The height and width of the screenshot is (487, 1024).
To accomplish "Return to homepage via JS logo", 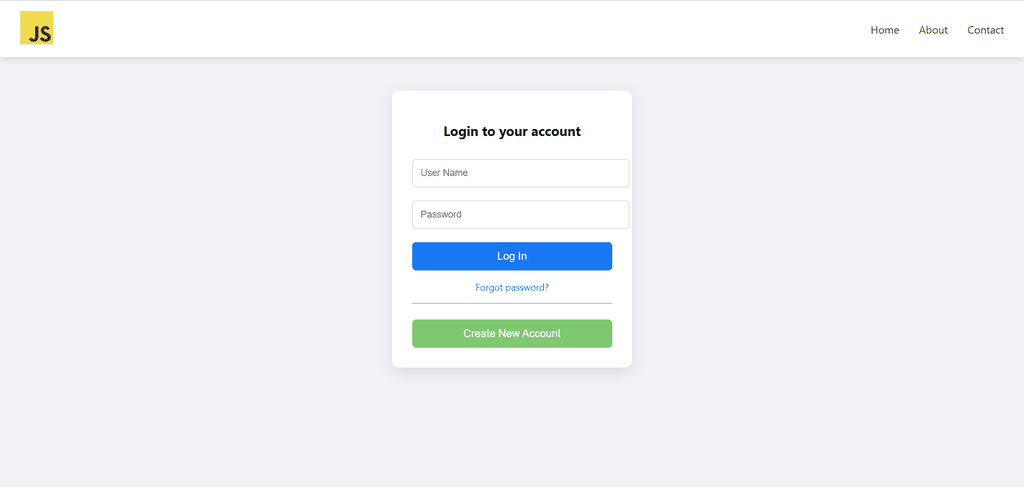I will [x=37, y=29].
